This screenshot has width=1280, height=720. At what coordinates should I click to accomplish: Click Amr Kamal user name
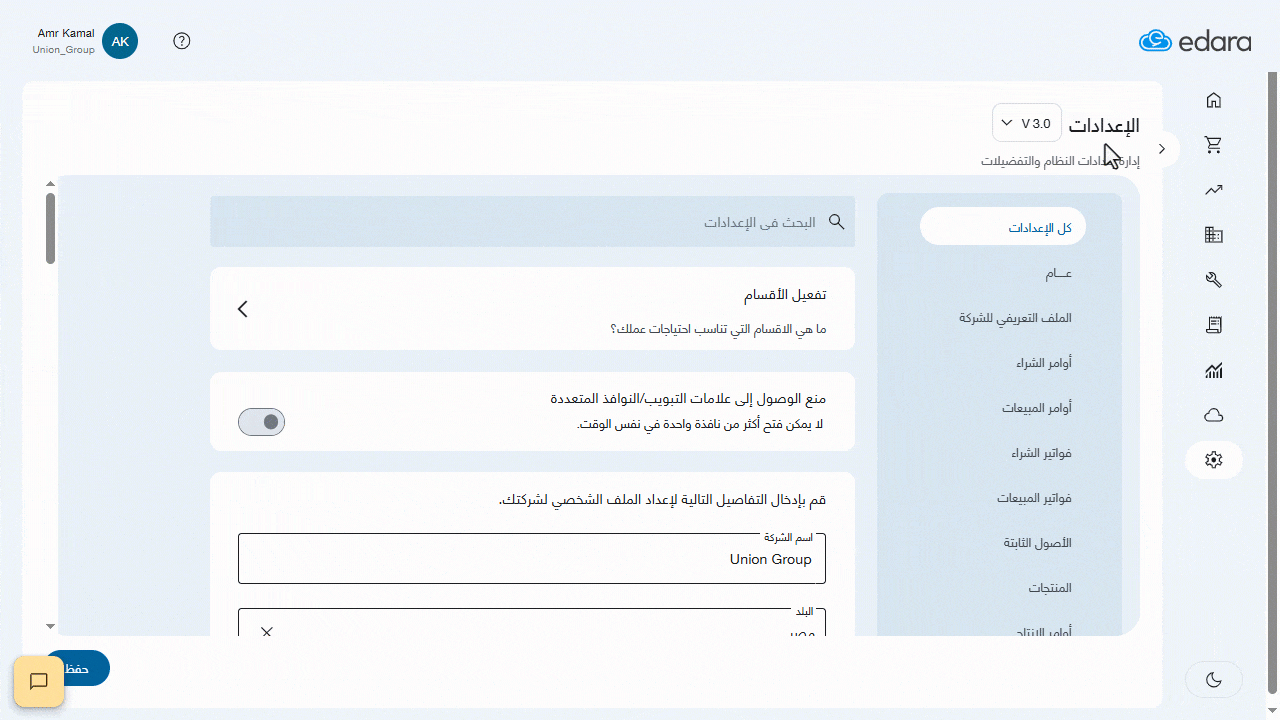pyautogui.click(x=66, y=33)
